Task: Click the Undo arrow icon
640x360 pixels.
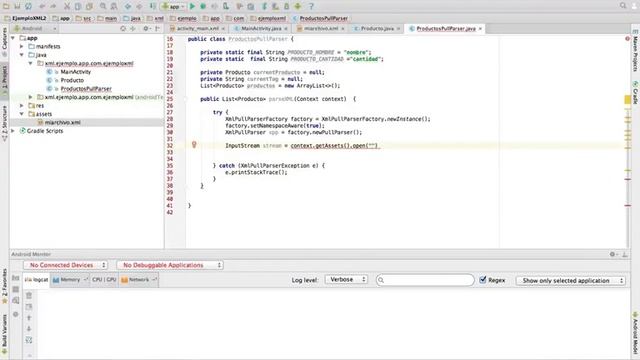Action: tap(42, 6)
